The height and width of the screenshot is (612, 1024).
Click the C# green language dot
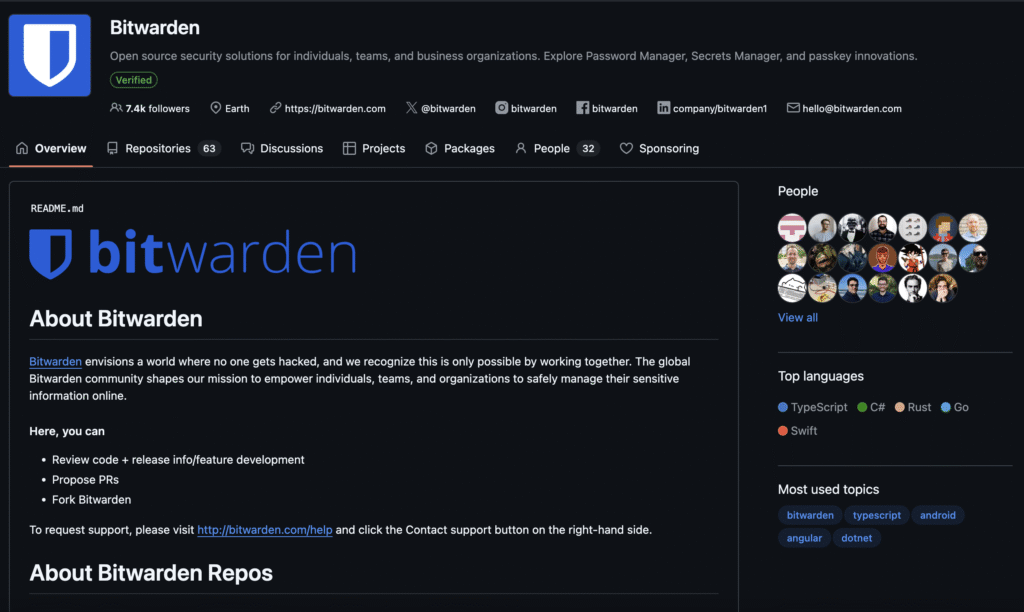click(862, 407)
